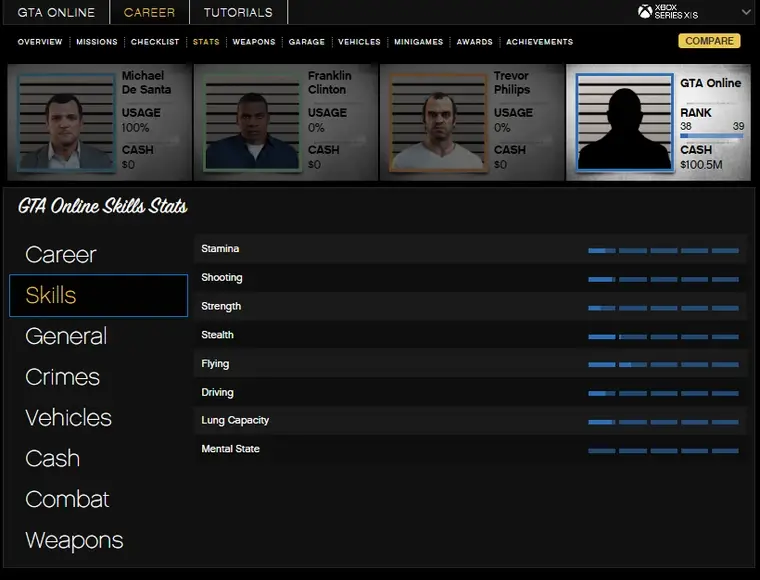Open the Career top tab
This screenshot has width=760, height=580.
(x=149, y=13)
